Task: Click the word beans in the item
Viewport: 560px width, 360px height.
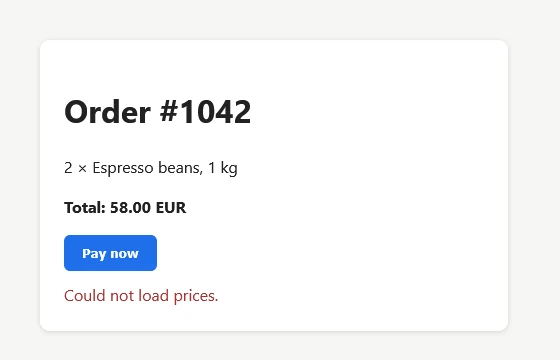Action: click(180, 168)
